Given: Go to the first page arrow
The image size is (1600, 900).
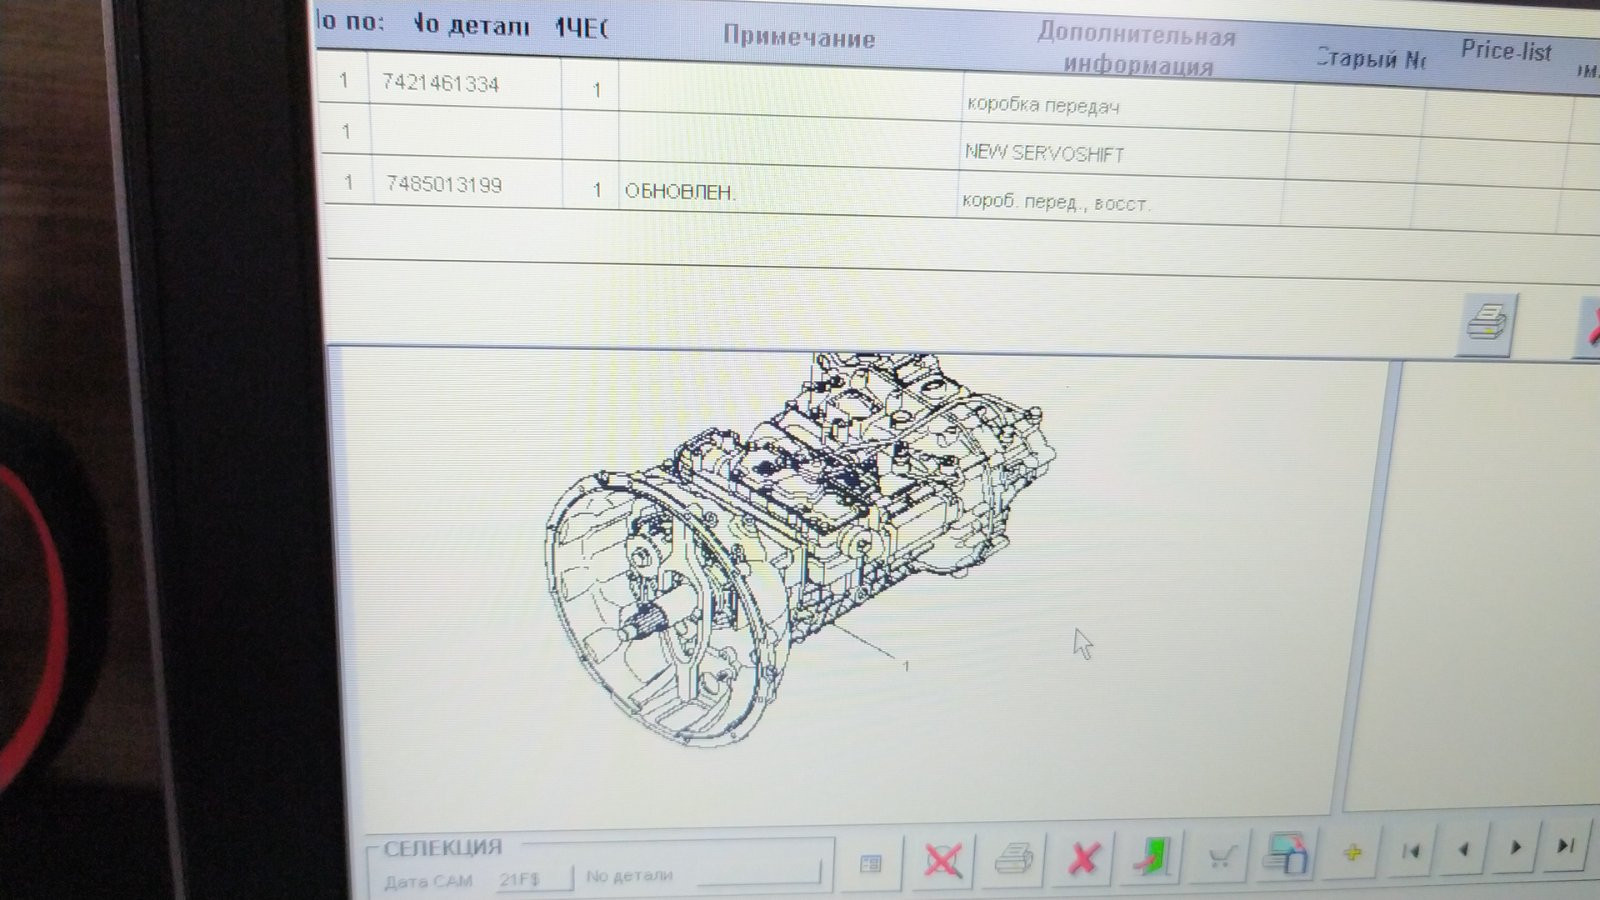Looking at the screenshot, I should tap(1412, 851).
